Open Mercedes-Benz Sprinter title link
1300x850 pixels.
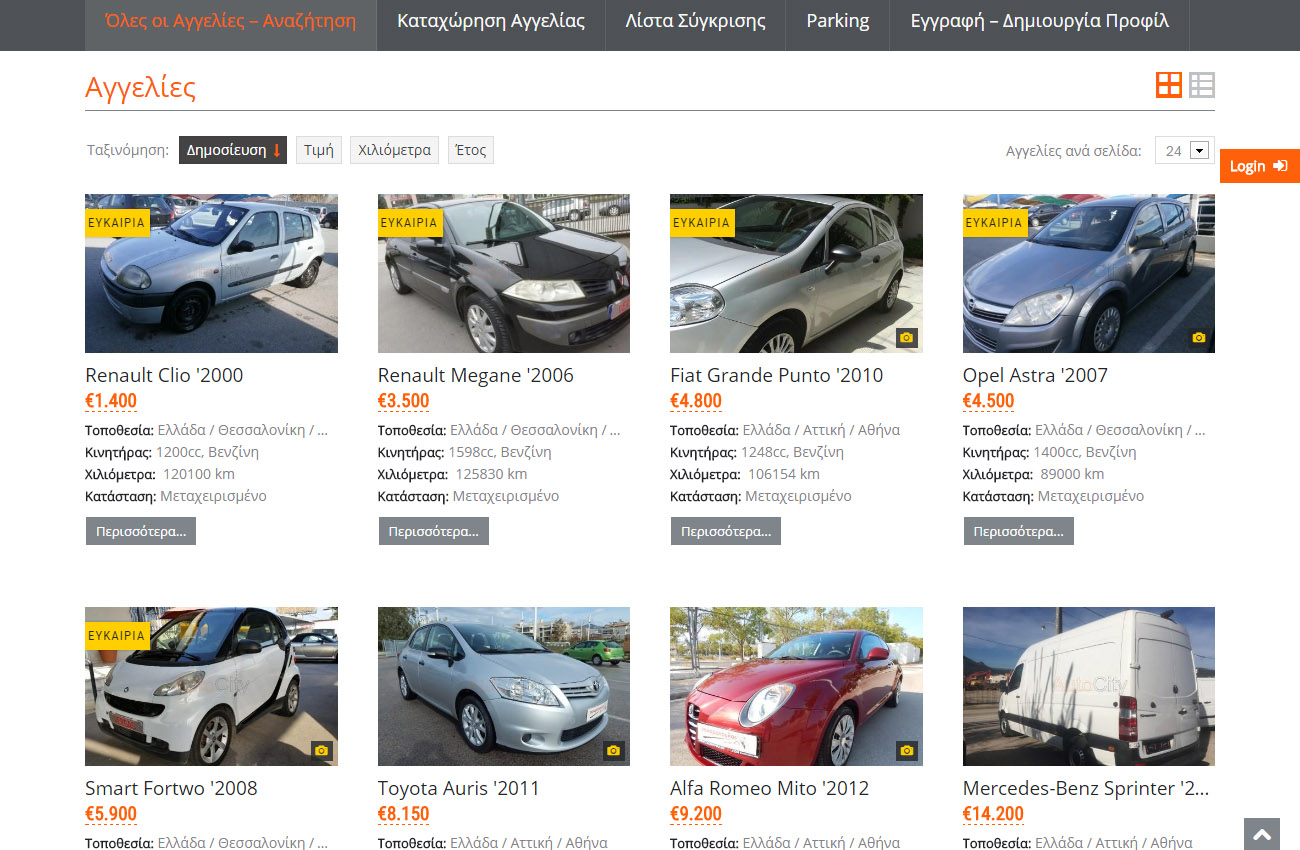(1086, 788)
